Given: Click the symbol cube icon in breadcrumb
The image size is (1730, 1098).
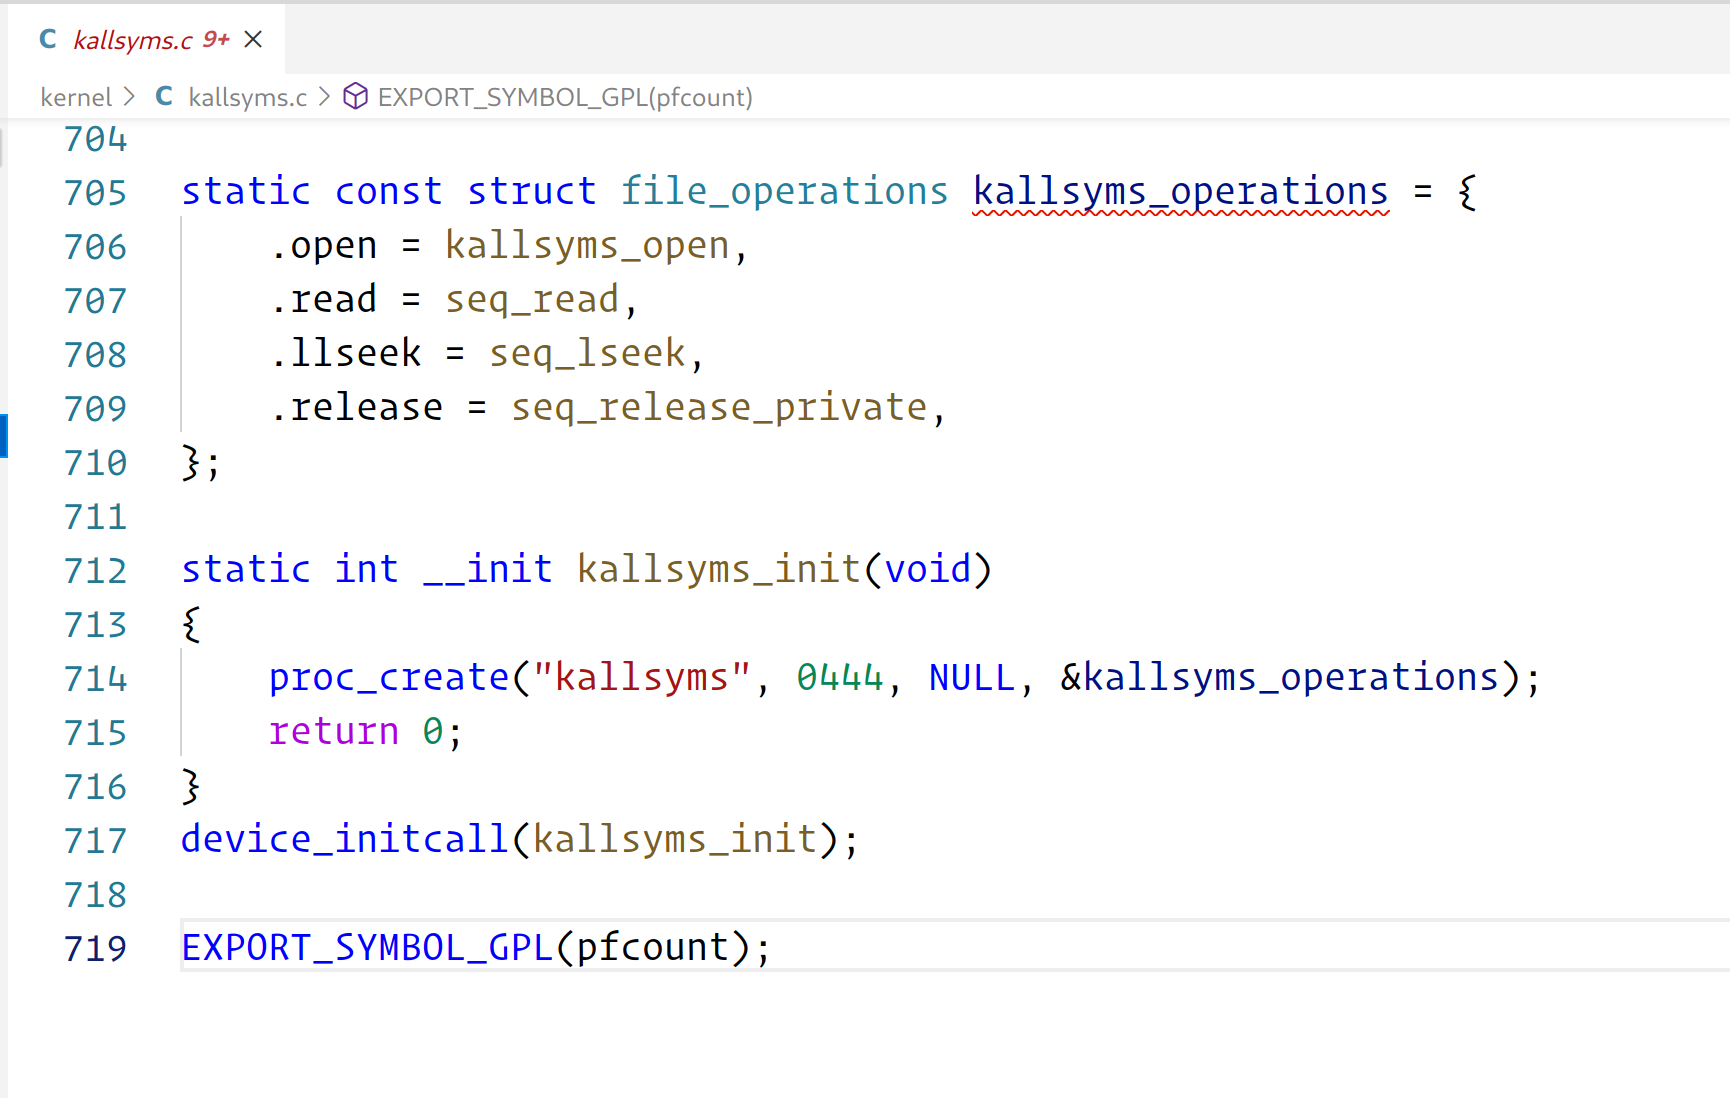Looking at the screenshot, I should click(x=355, y=96).
